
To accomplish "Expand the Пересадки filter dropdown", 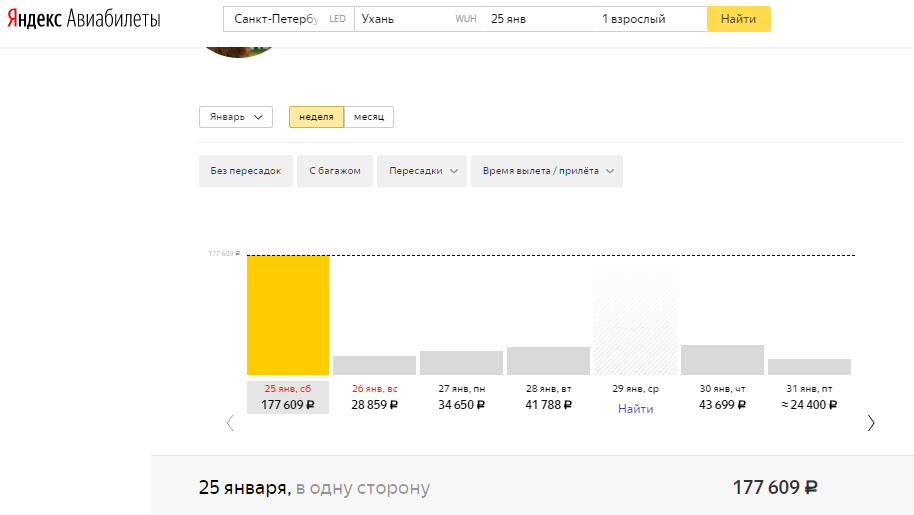I will [x=422, y=171].
